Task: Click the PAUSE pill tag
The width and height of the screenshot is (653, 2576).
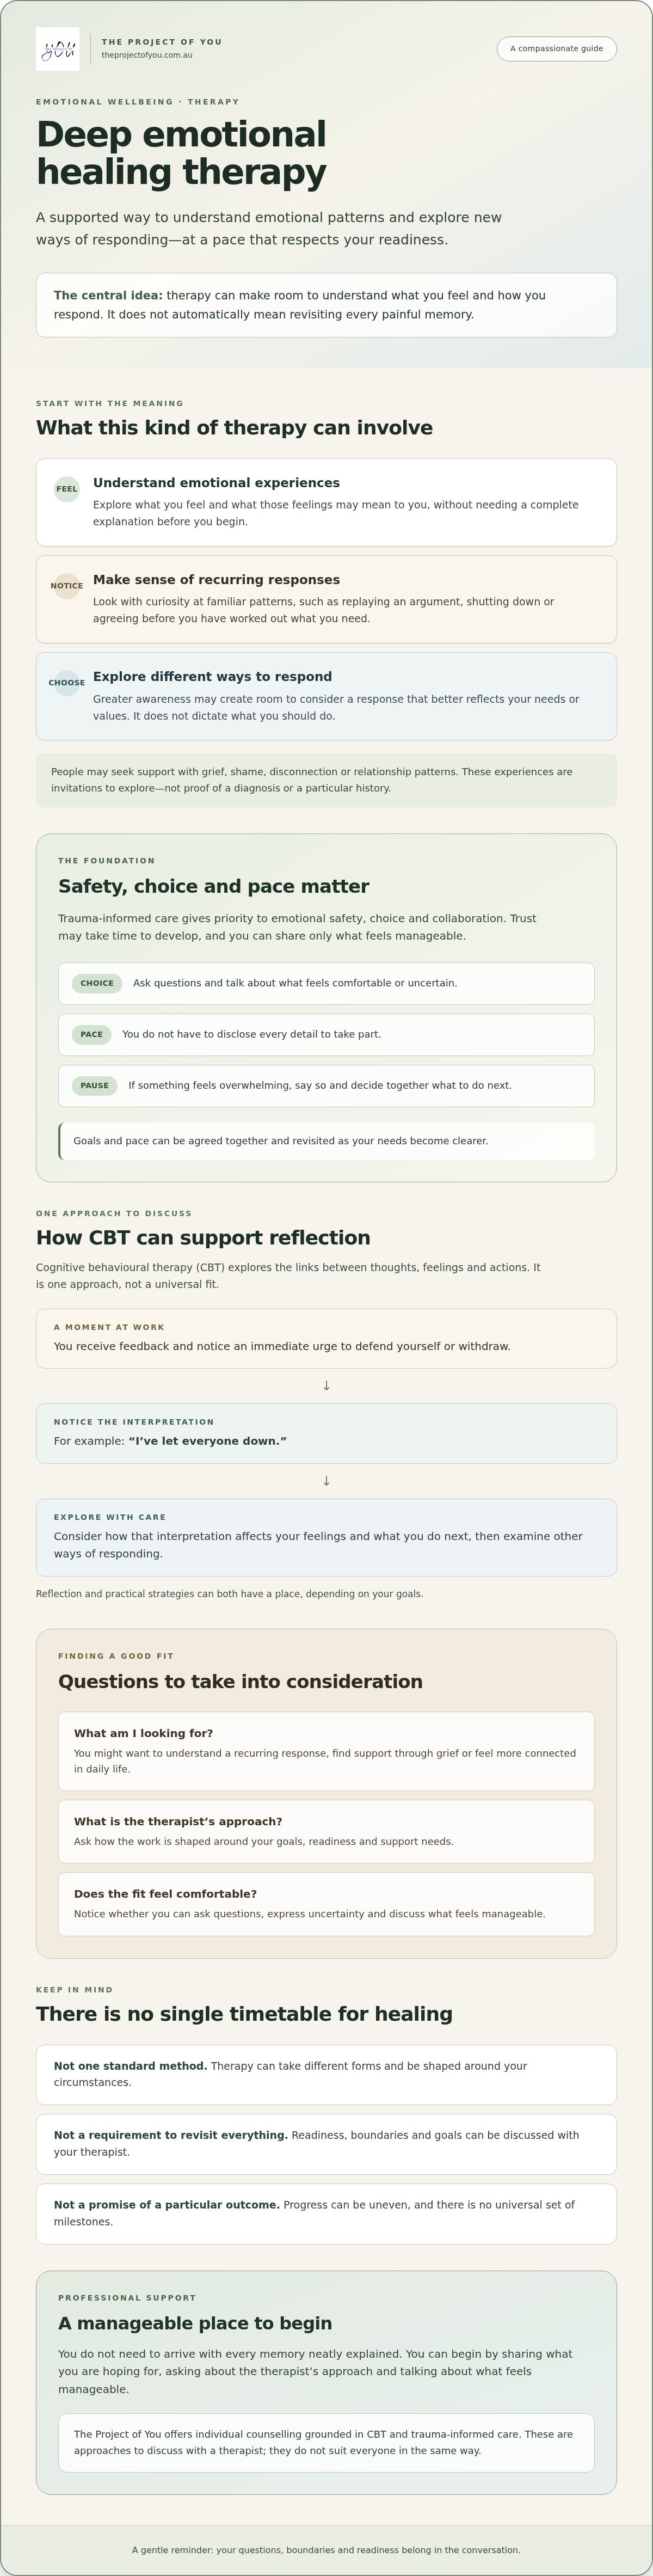Action: (95, 1085)
